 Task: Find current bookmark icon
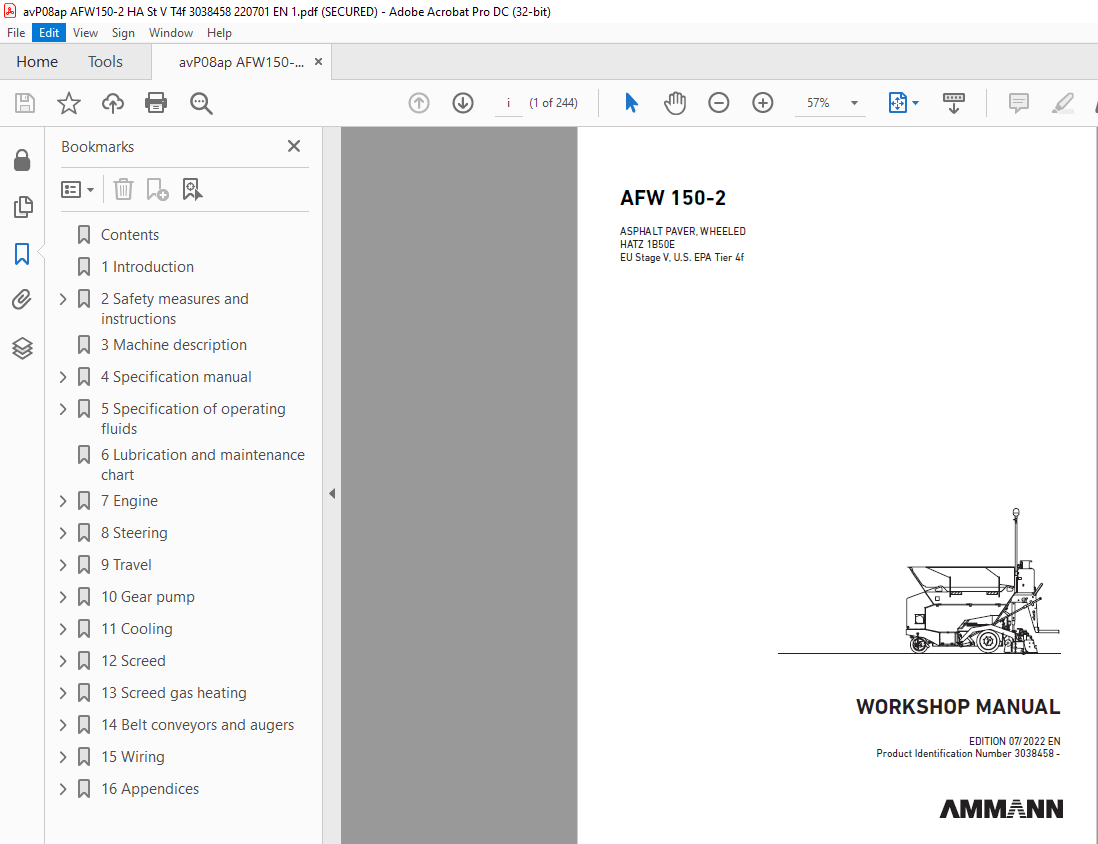tap(193, 189)
